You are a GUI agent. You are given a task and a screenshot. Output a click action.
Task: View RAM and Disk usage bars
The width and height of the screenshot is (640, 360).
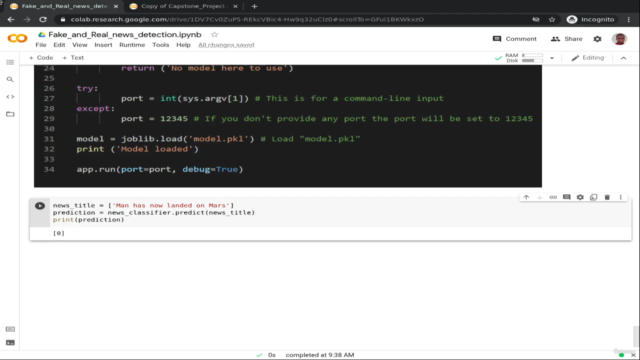[x=524, y=58]
